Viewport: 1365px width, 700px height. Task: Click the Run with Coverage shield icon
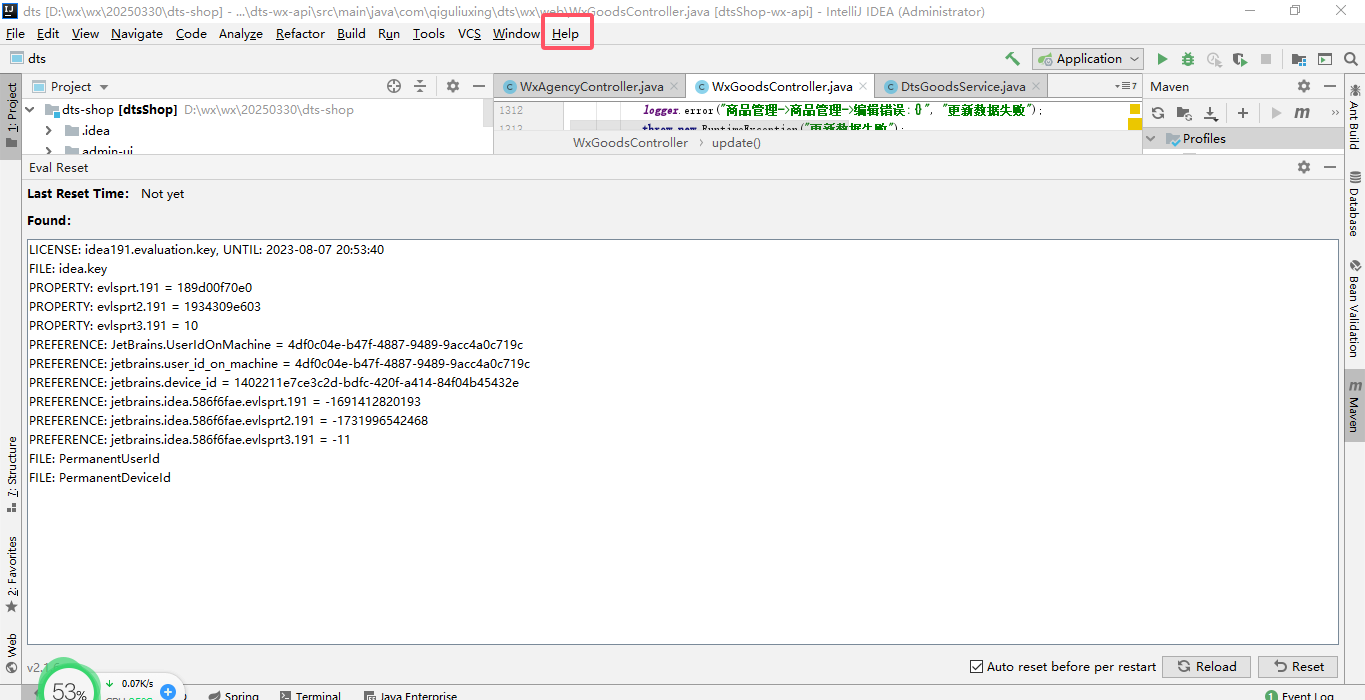click(1240, 59)
